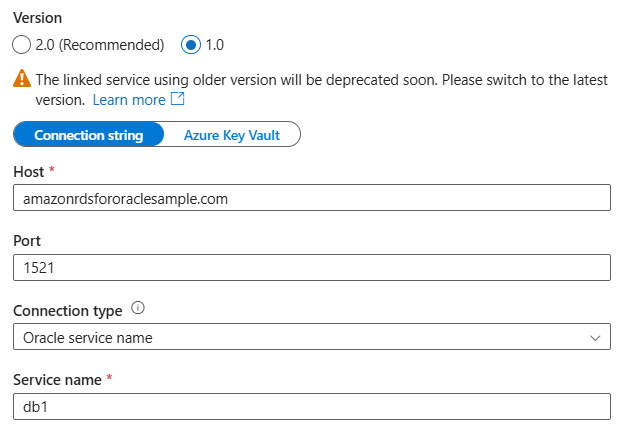The height and width of the screenshot is (427, 628).
Task: Click the Connection type label text
Action: pos(68,311)
